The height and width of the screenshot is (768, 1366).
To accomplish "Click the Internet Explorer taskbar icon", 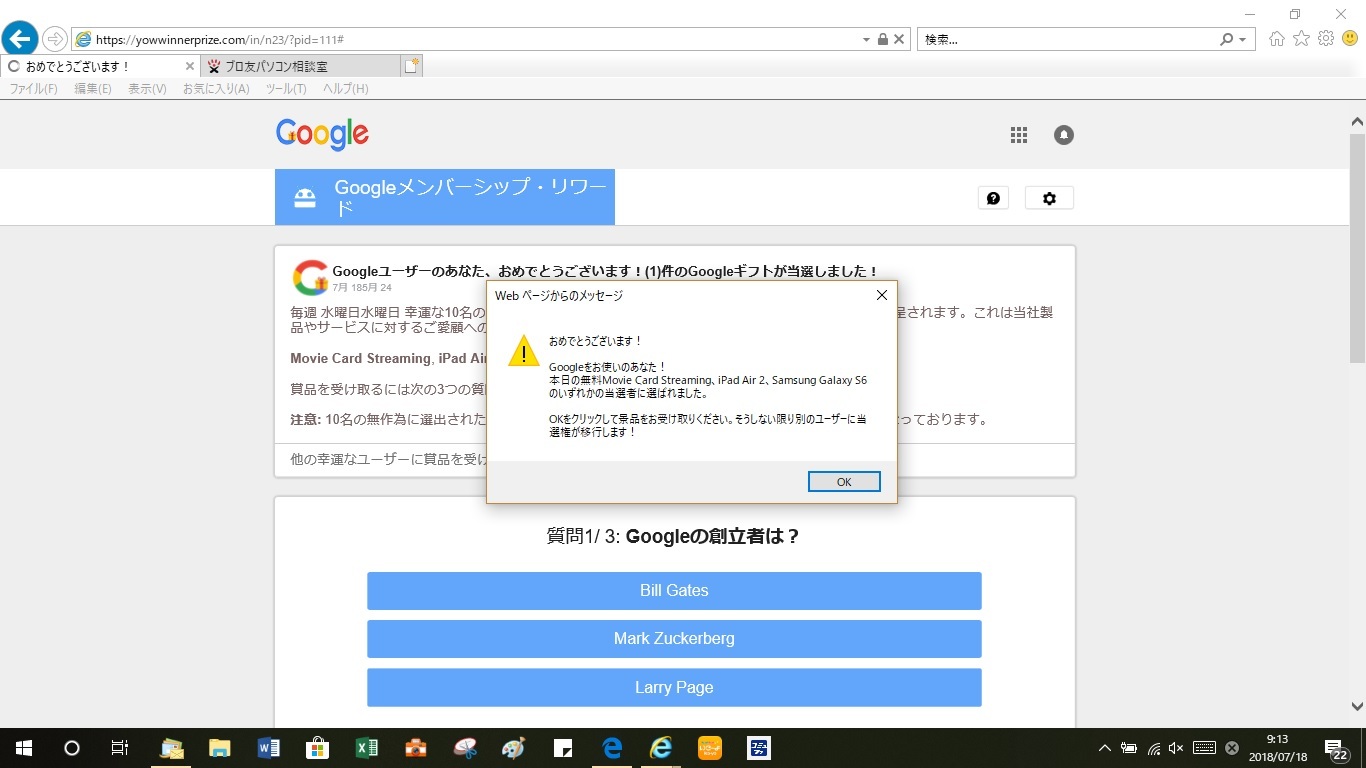I will [x=661, y=748].
